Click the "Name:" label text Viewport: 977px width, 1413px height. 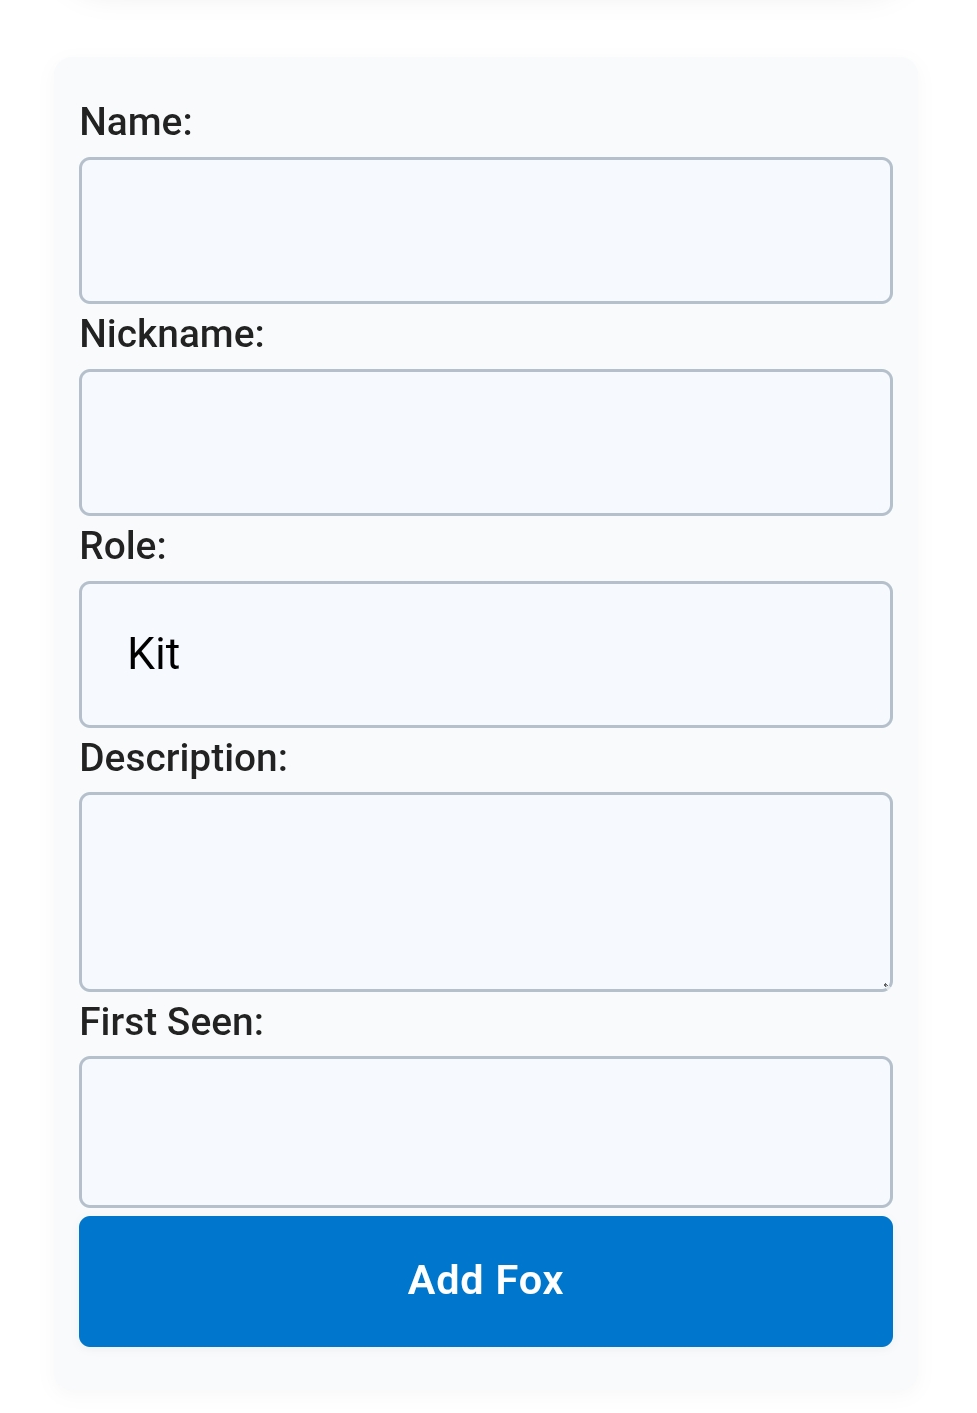[136, 122]
